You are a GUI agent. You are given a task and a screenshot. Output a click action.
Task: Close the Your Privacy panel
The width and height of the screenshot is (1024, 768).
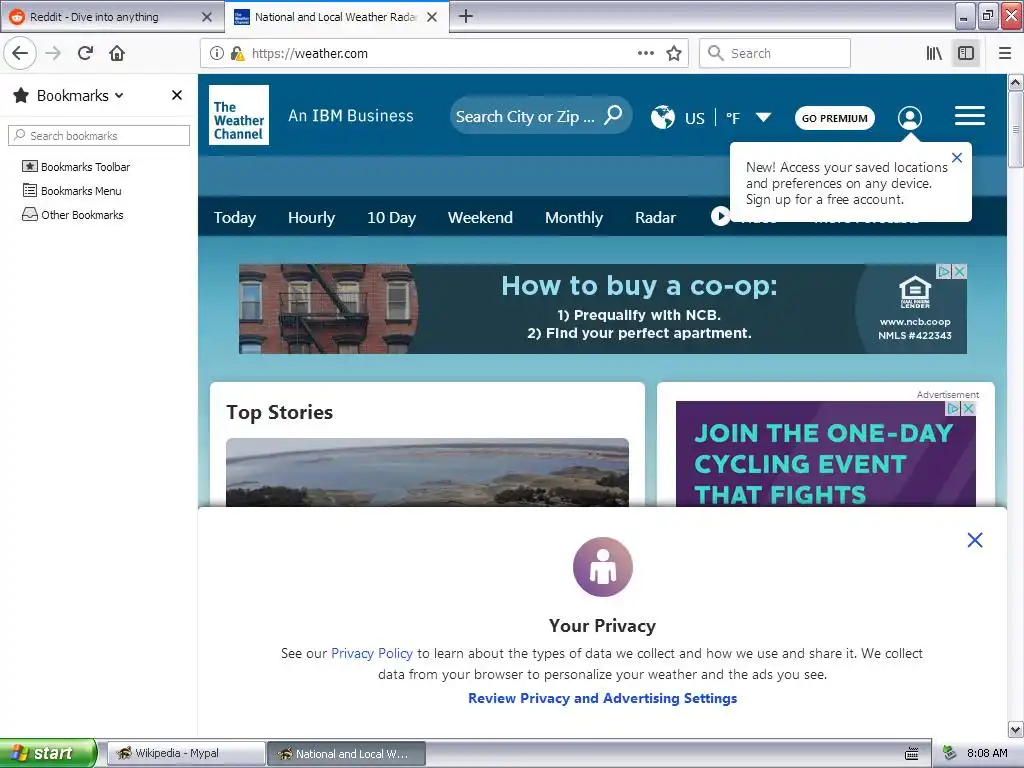click(x=974, y=539)
